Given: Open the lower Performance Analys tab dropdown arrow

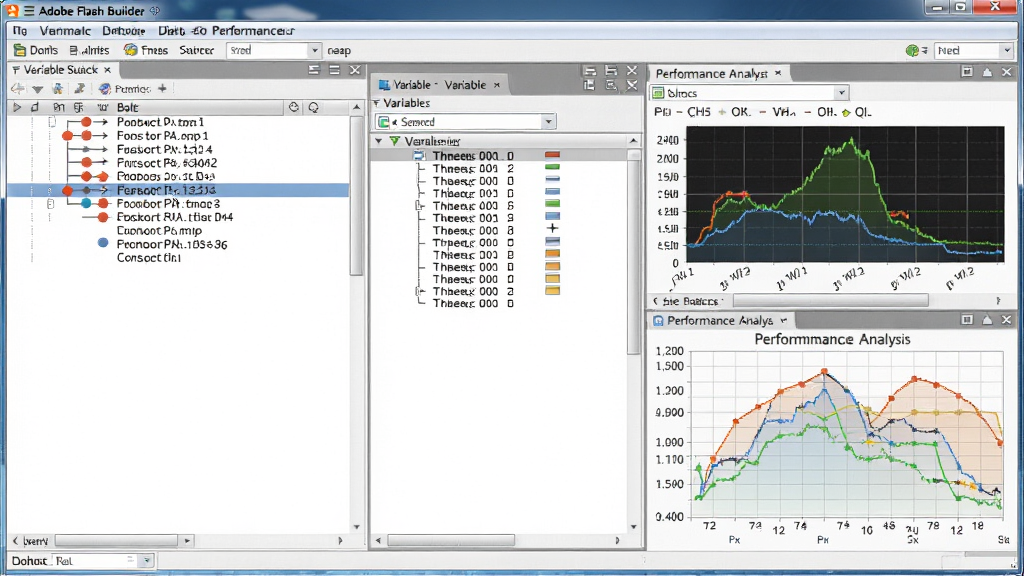Looking at the screenshot, I should pyautogui.click(x=783, y=320).
